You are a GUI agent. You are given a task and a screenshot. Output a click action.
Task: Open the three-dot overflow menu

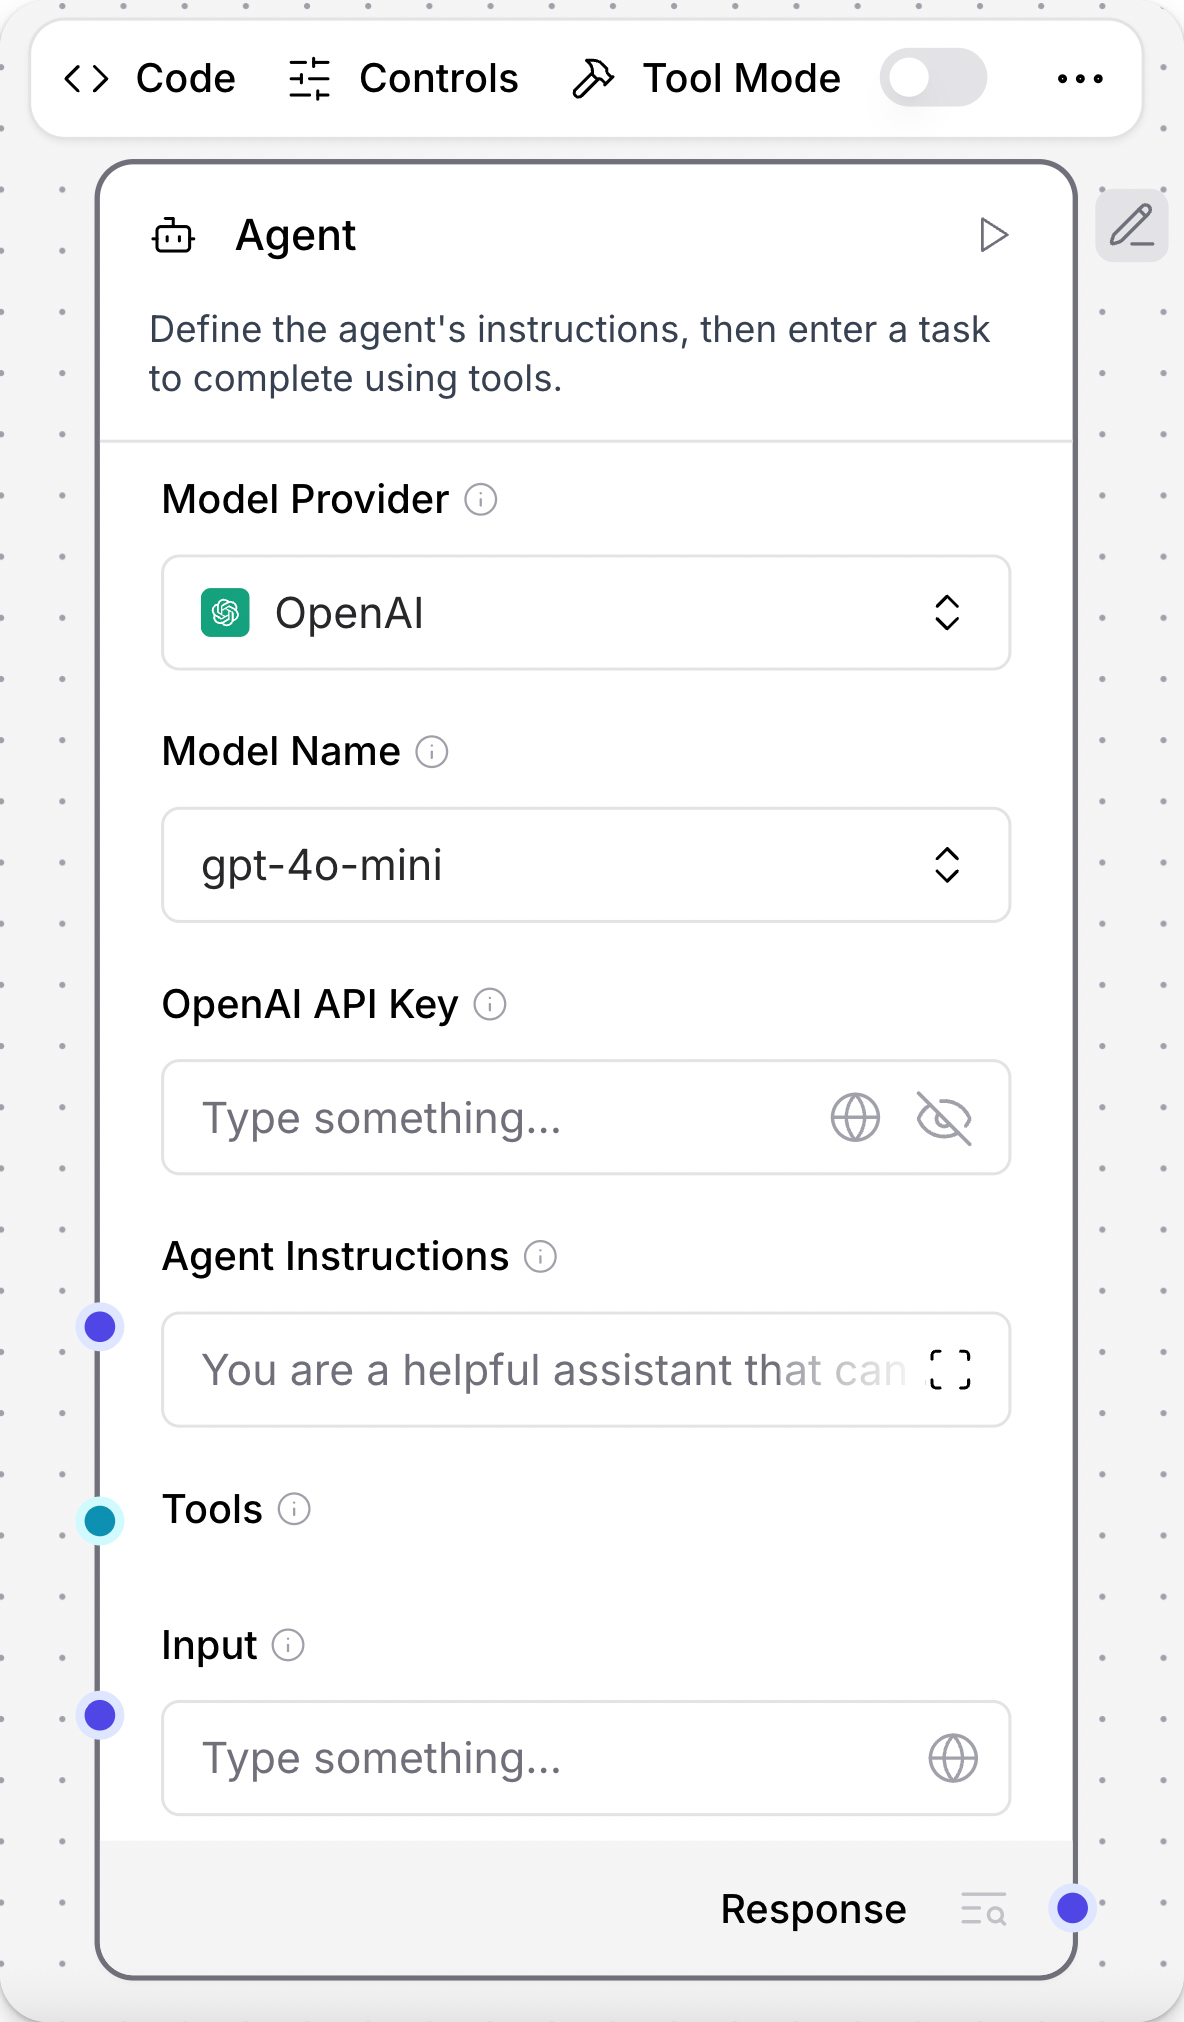(1078, 78)
